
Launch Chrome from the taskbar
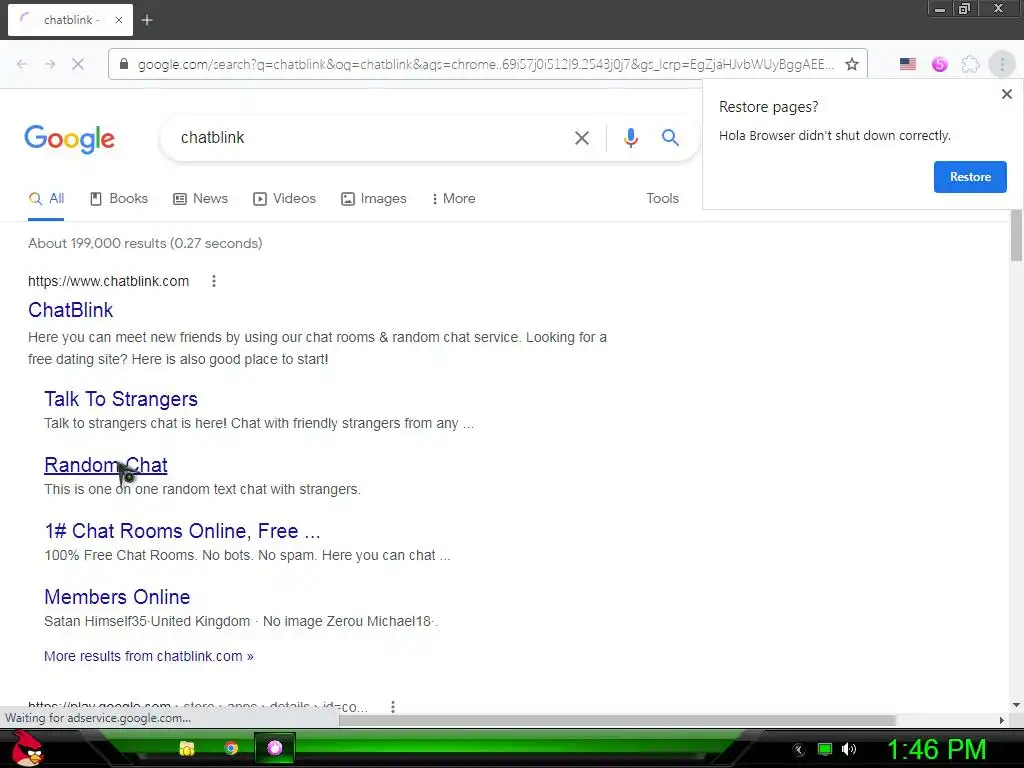coord(231,748)
